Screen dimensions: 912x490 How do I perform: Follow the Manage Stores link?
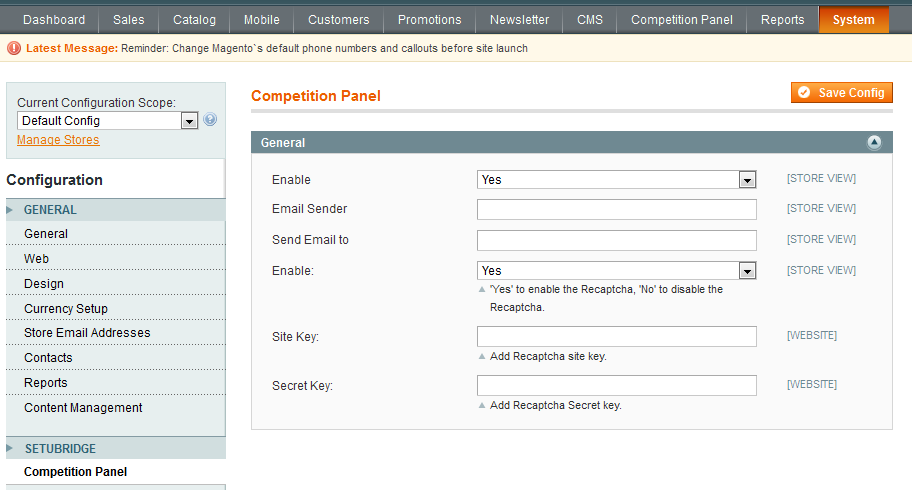[58, 140]
